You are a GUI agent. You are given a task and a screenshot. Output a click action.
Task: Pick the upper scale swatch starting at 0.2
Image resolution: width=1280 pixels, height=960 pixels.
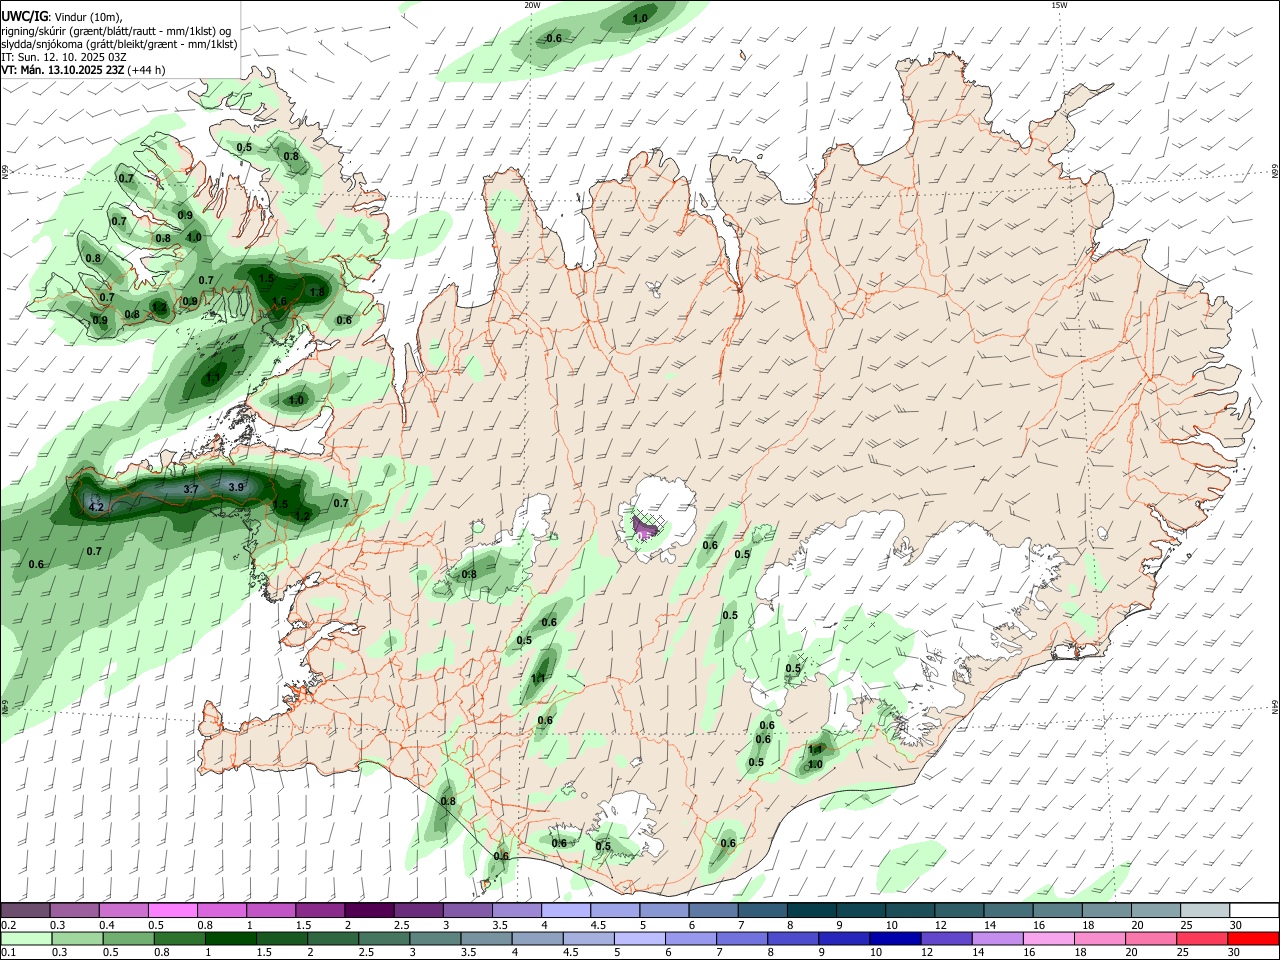25,910
